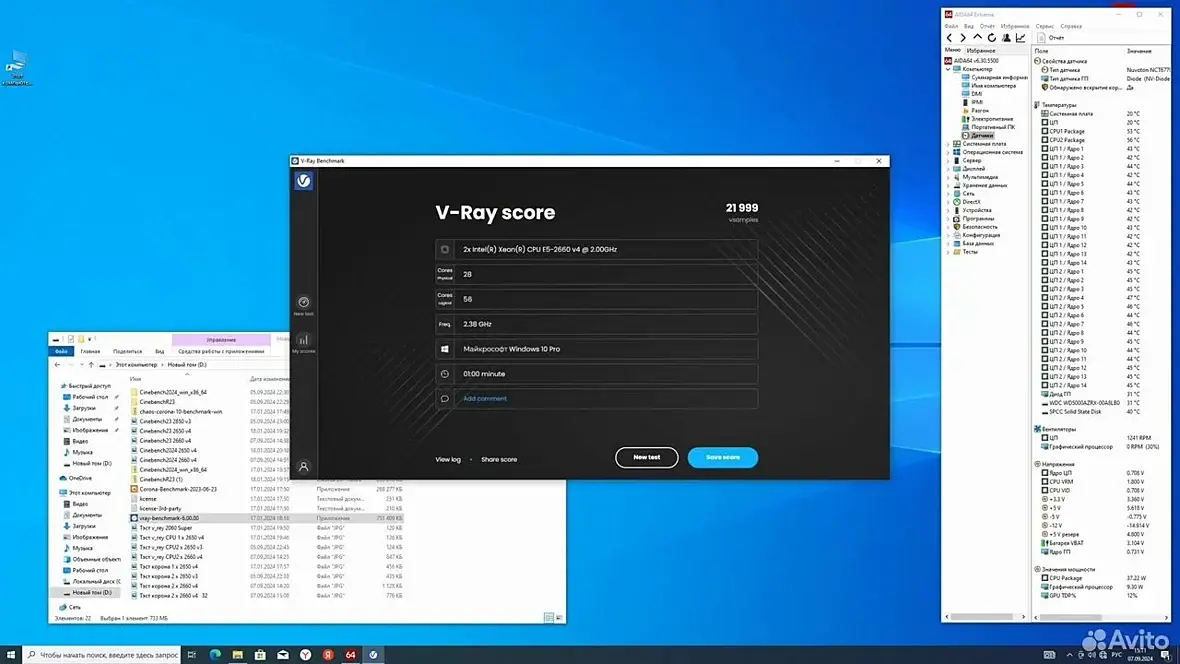
Task: Click the New test button
Action: (646, 457)
